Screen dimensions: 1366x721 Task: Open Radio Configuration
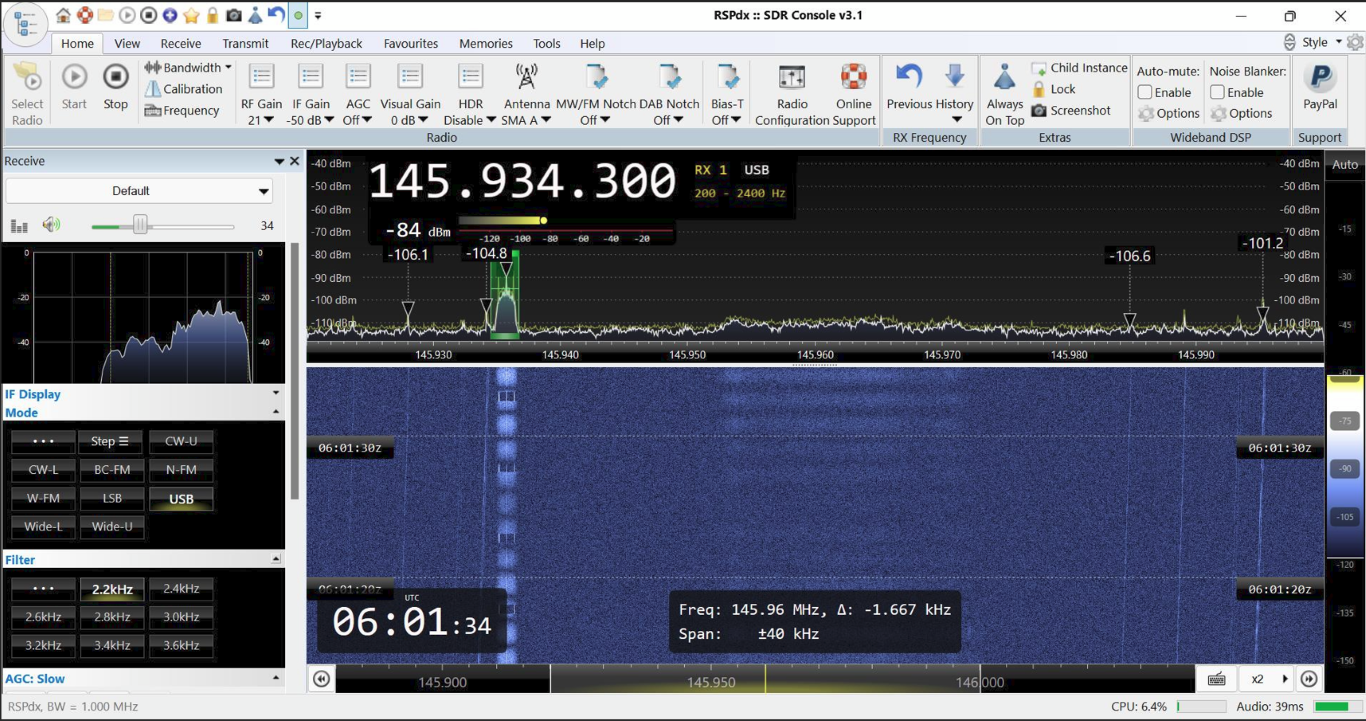[x=792, y=93]
